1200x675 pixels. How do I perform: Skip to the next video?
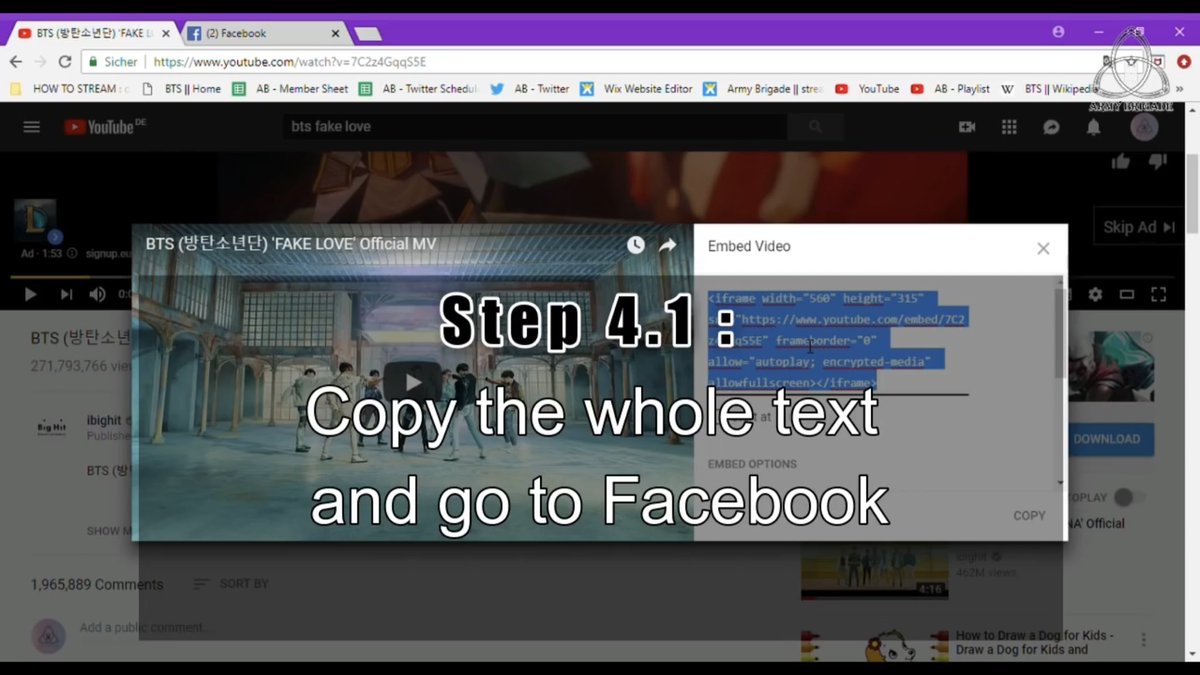coord(66,294)
